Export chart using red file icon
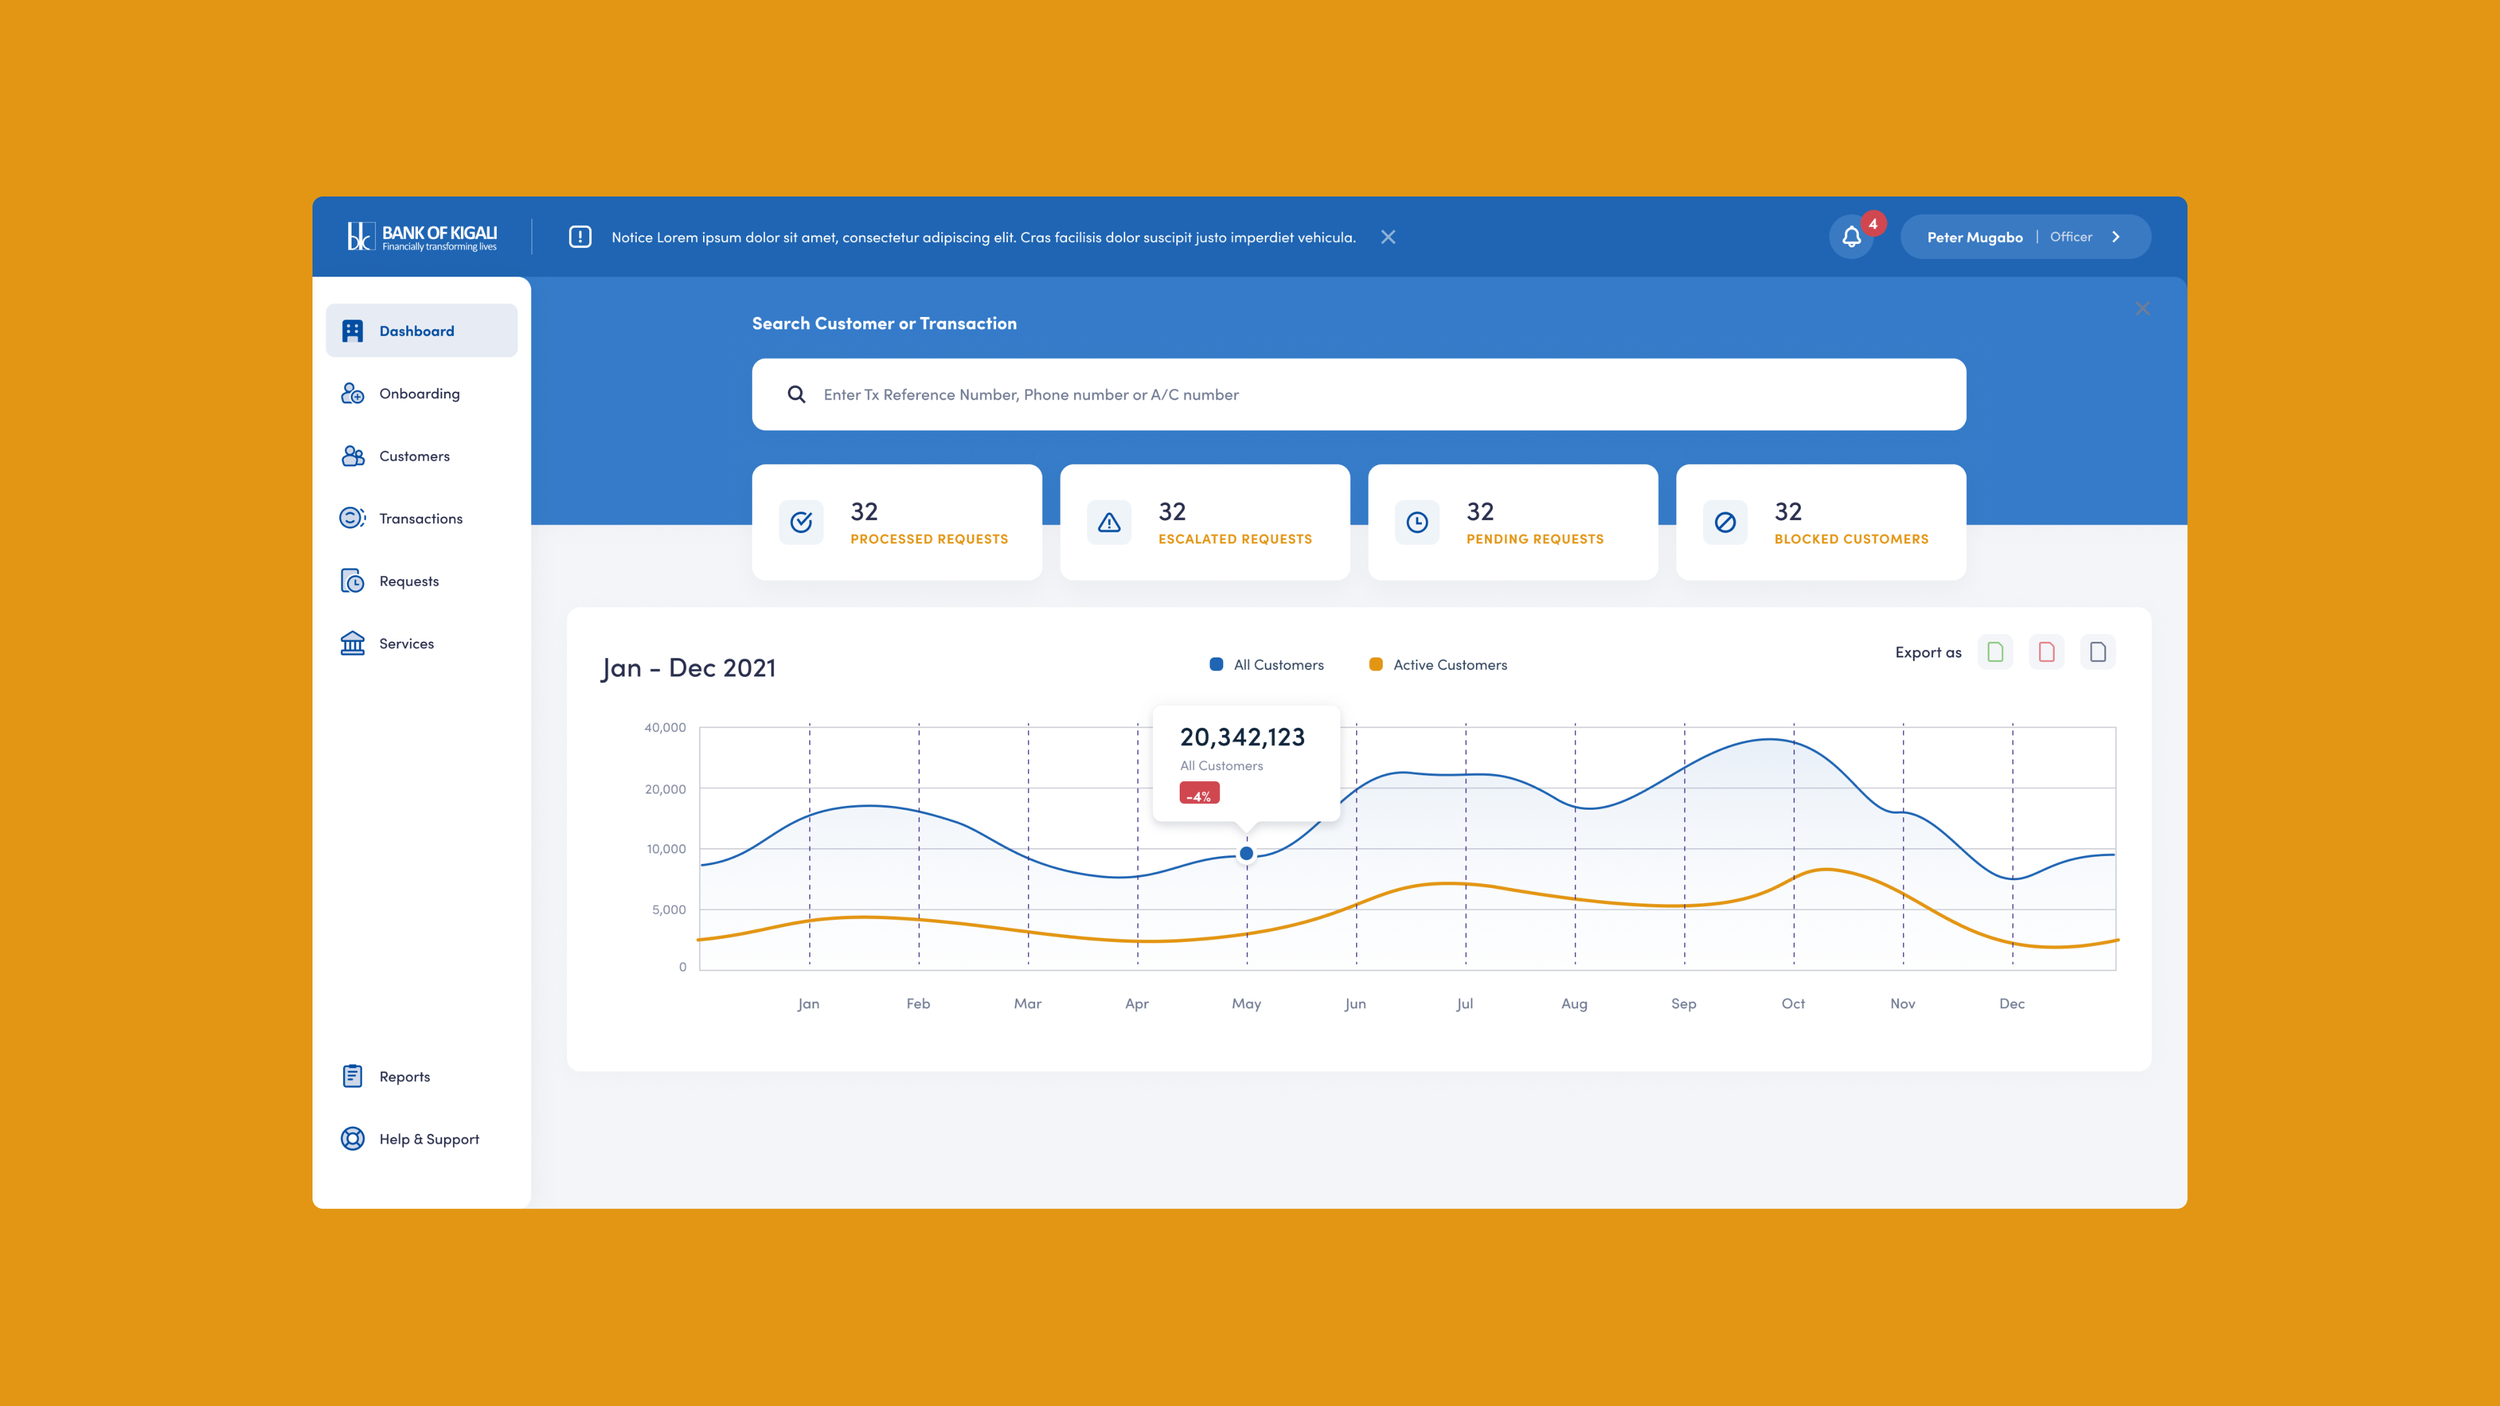This screenshot has width=2500, height=1406. click(2046, 652)
